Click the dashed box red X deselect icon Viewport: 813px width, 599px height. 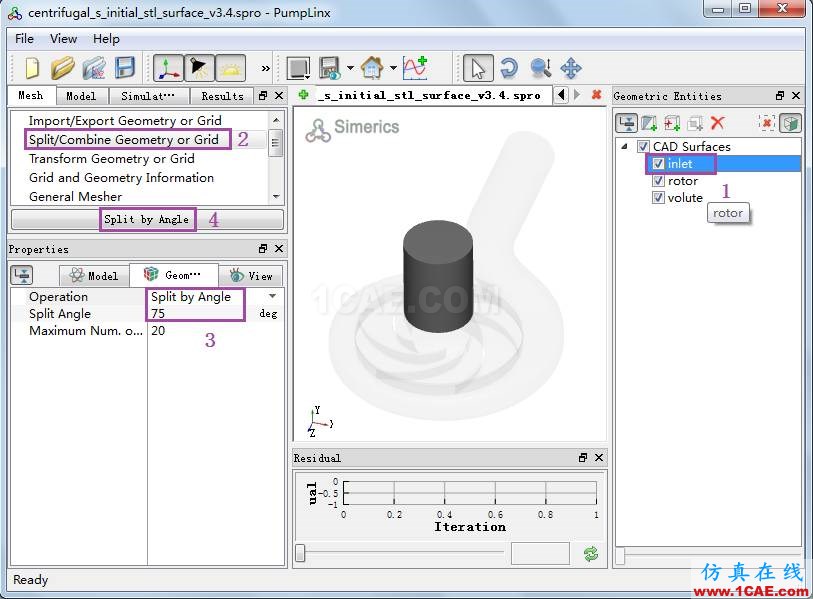(766, 123)
